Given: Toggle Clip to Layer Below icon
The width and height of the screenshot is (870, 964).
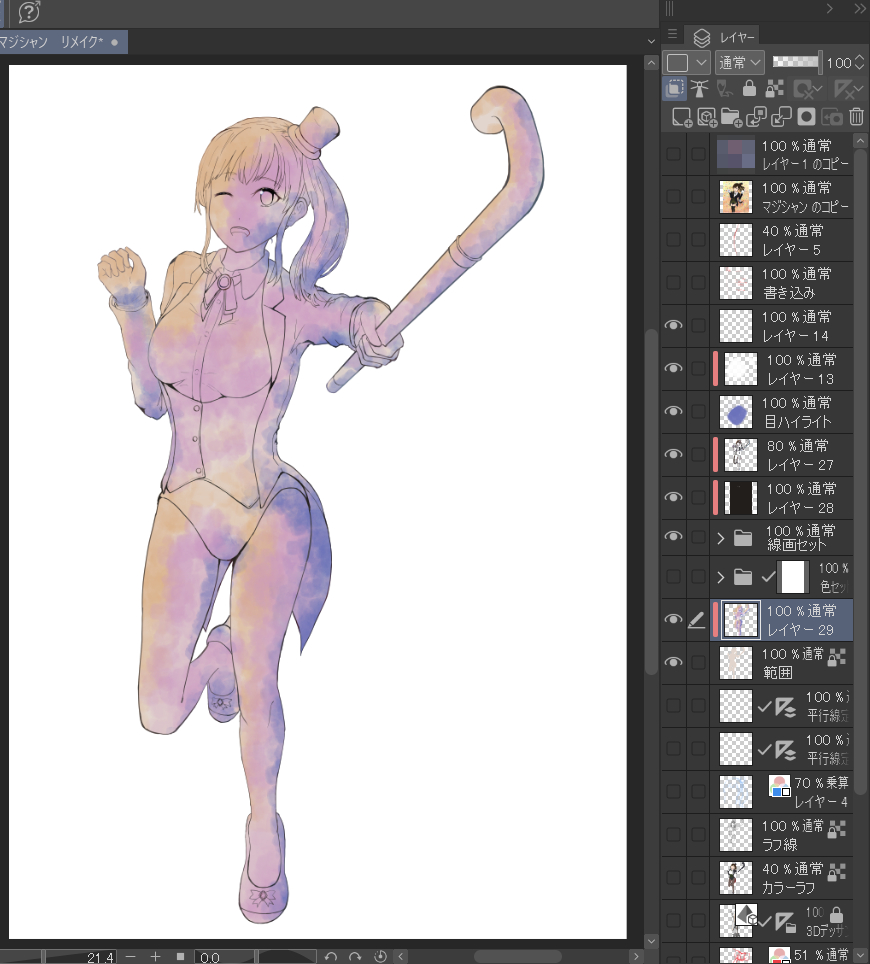Looking at the screenshot, I should coord(674,89).
